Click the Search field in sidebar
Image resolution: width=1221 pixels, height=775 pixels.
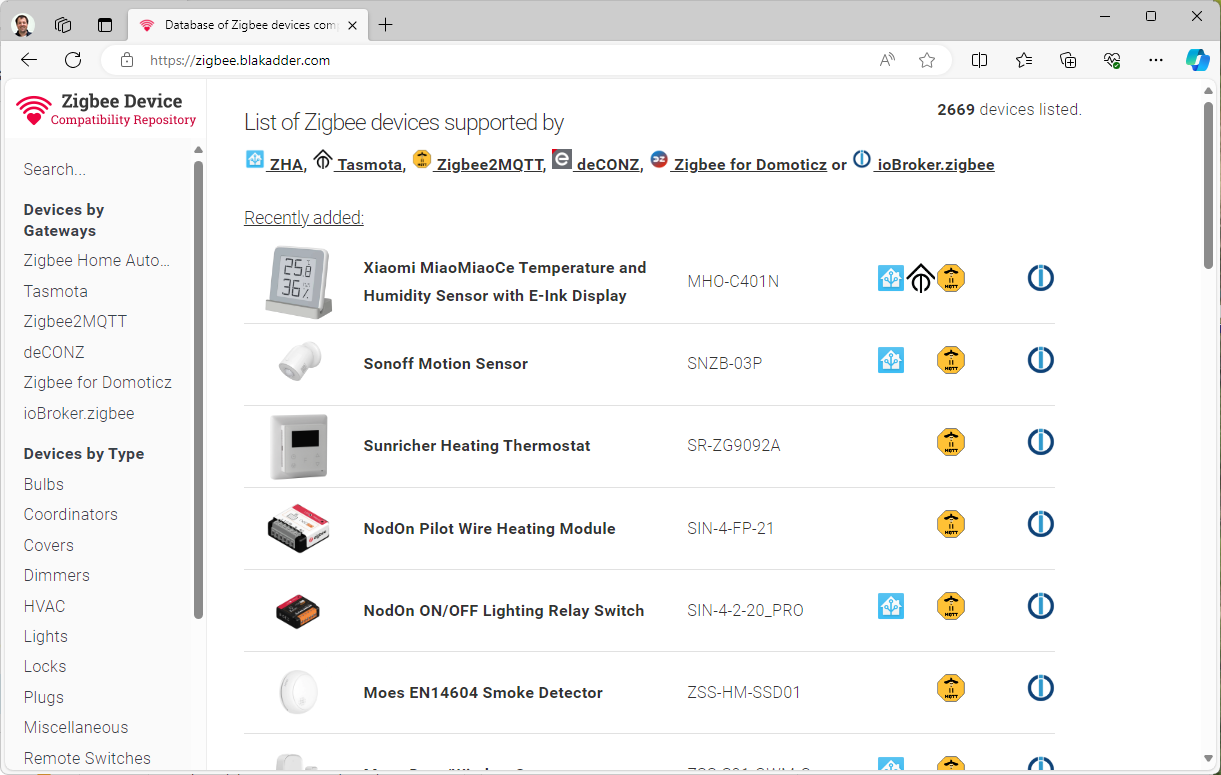pos(100,170)
